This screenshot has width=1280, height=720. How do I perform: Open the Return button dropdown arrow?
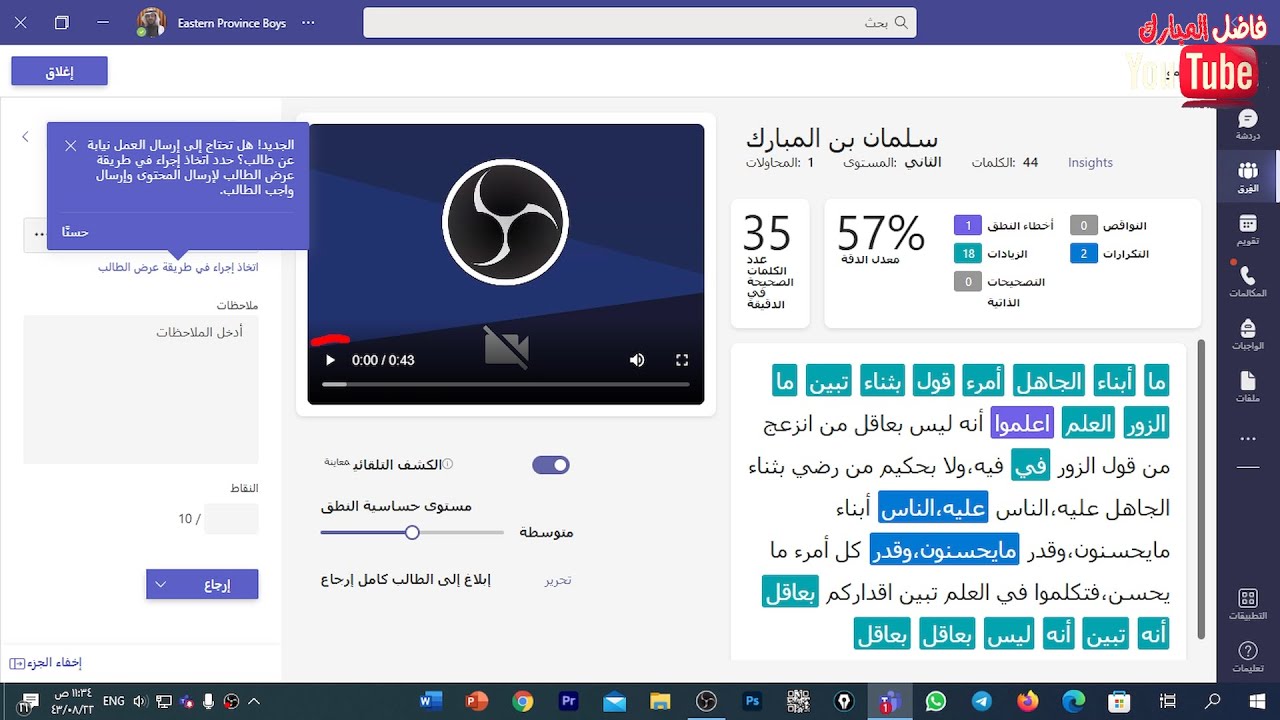[160, 585]
